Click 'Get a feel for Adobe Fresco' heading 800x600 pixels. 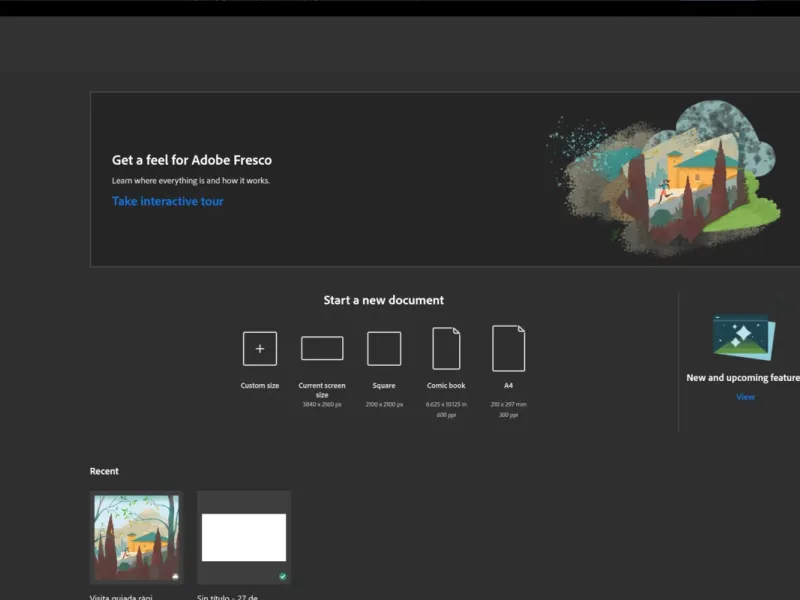click(x=192, y=160)
